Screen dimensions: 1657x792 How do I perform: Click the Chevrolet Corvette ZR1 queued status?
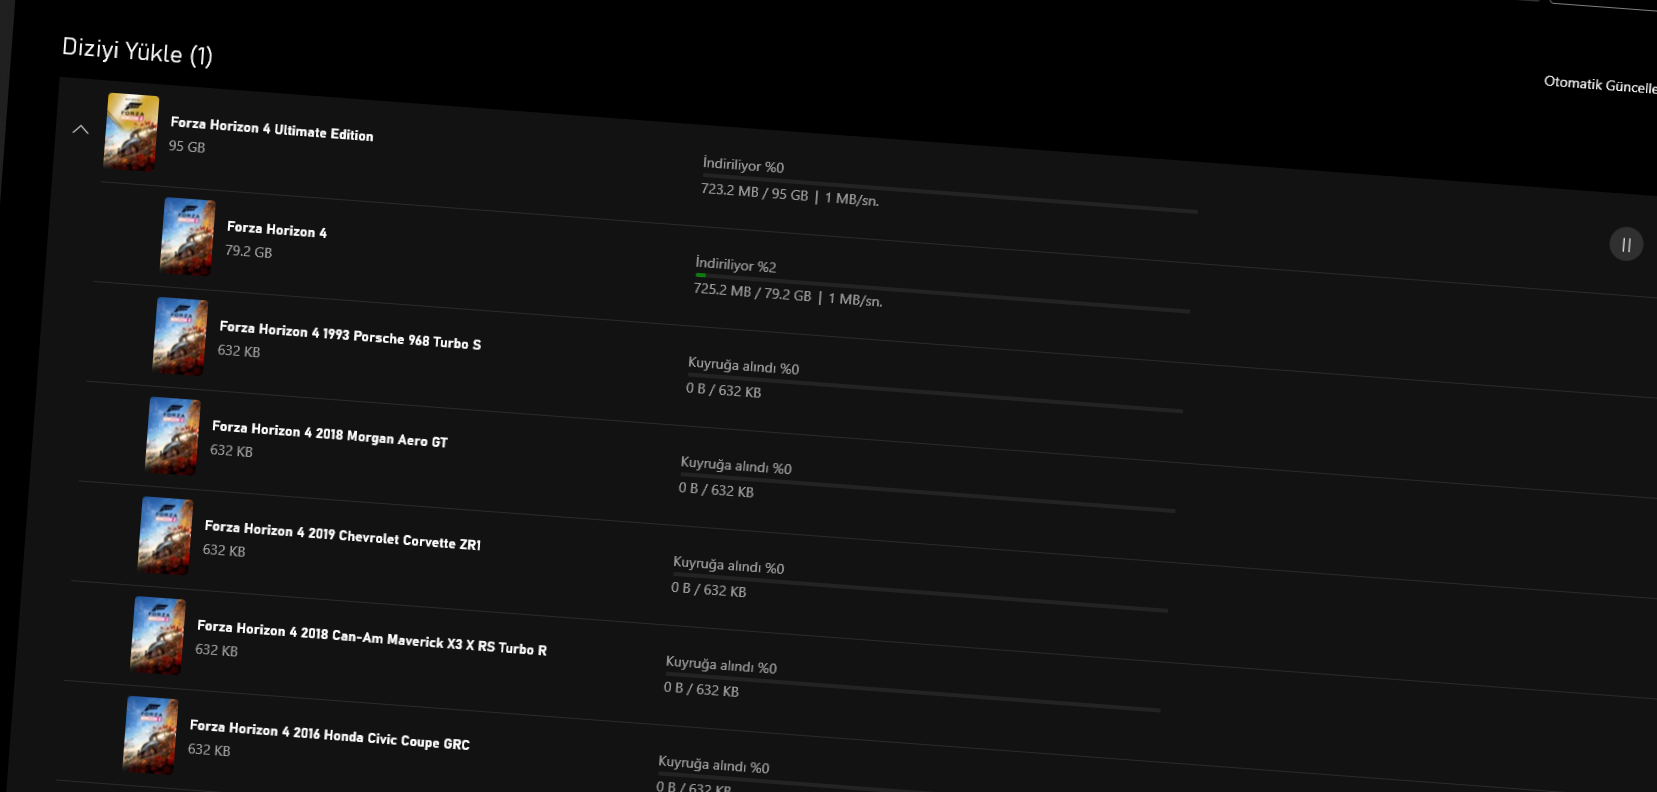coord(729,565)
